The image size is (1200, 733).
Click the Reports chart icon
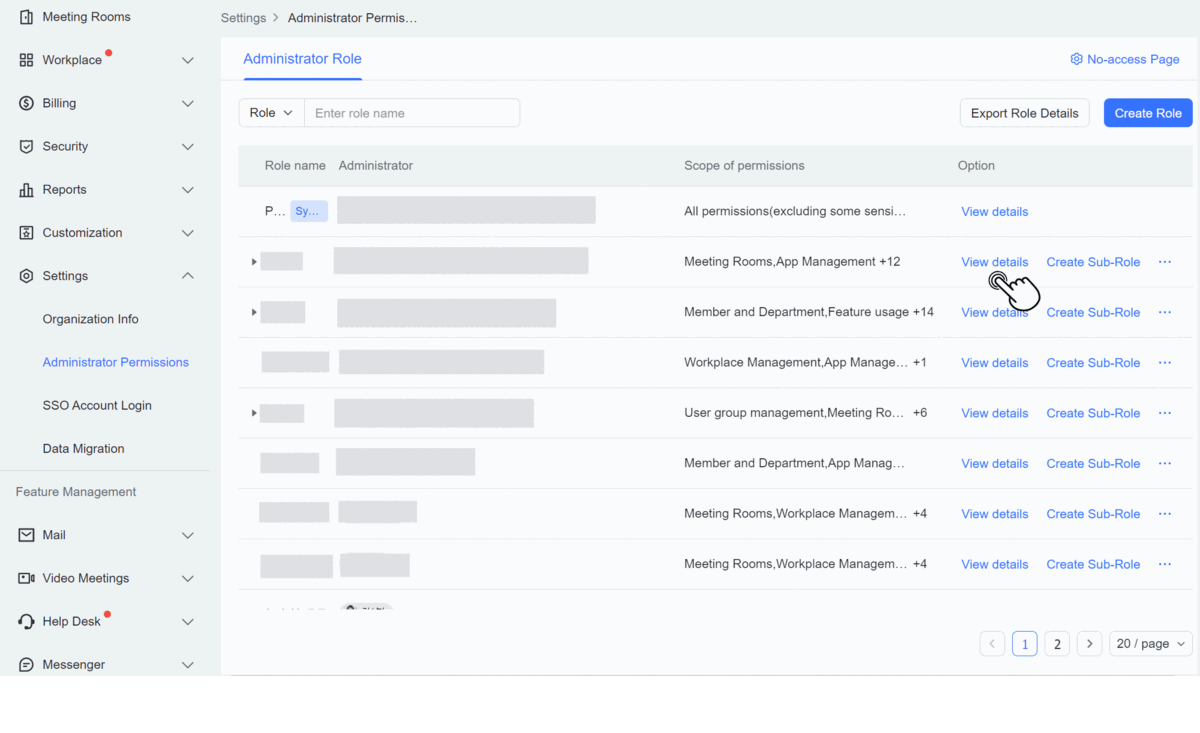point(25,189)
